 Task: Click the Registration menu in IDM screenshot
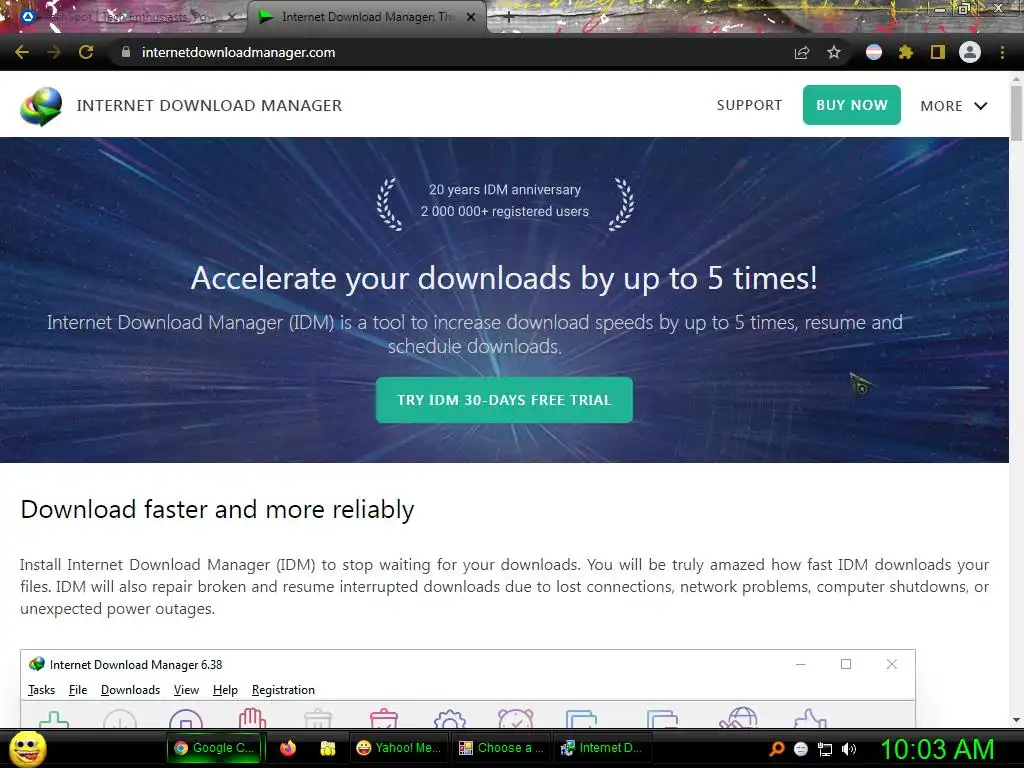[x=283, y=690]
